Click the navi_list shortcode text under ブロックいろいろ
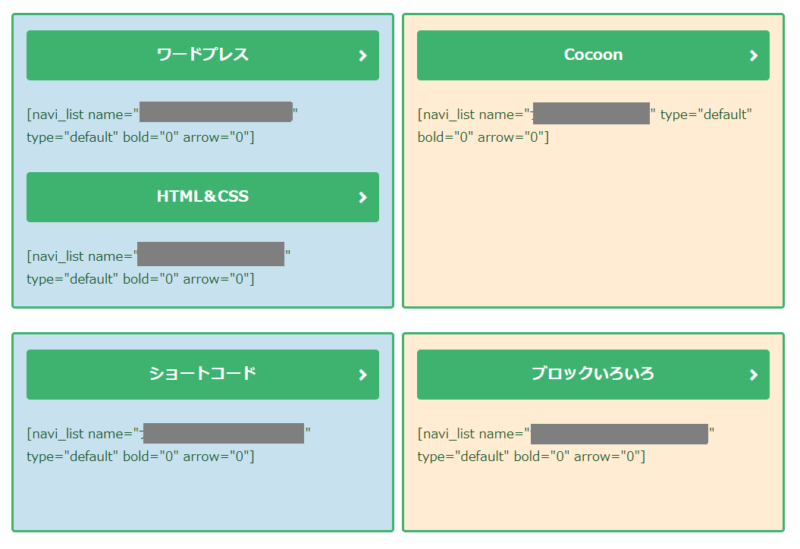 [566, 445]
